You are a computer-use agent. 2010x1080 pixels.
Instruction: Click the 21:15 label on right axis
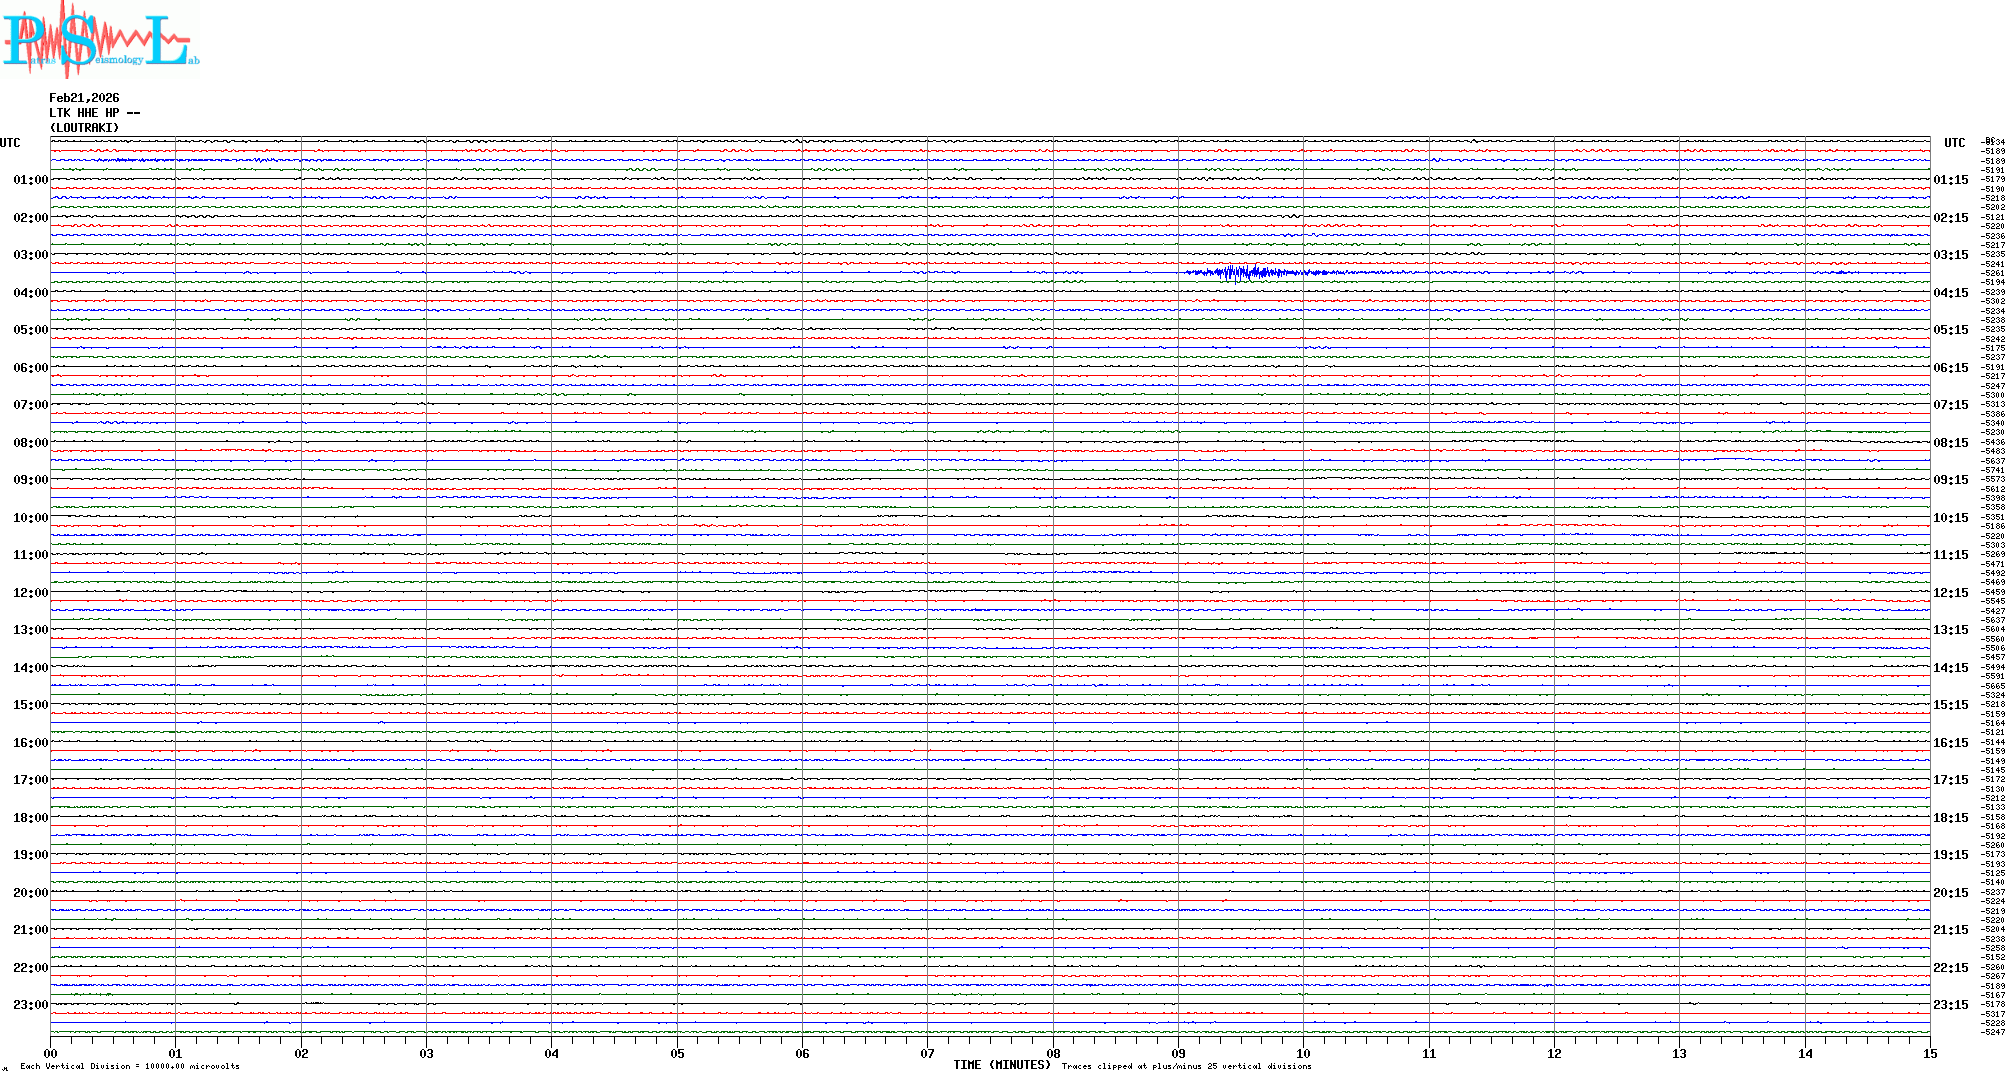pyautogui.click(x=1950, y=930)
